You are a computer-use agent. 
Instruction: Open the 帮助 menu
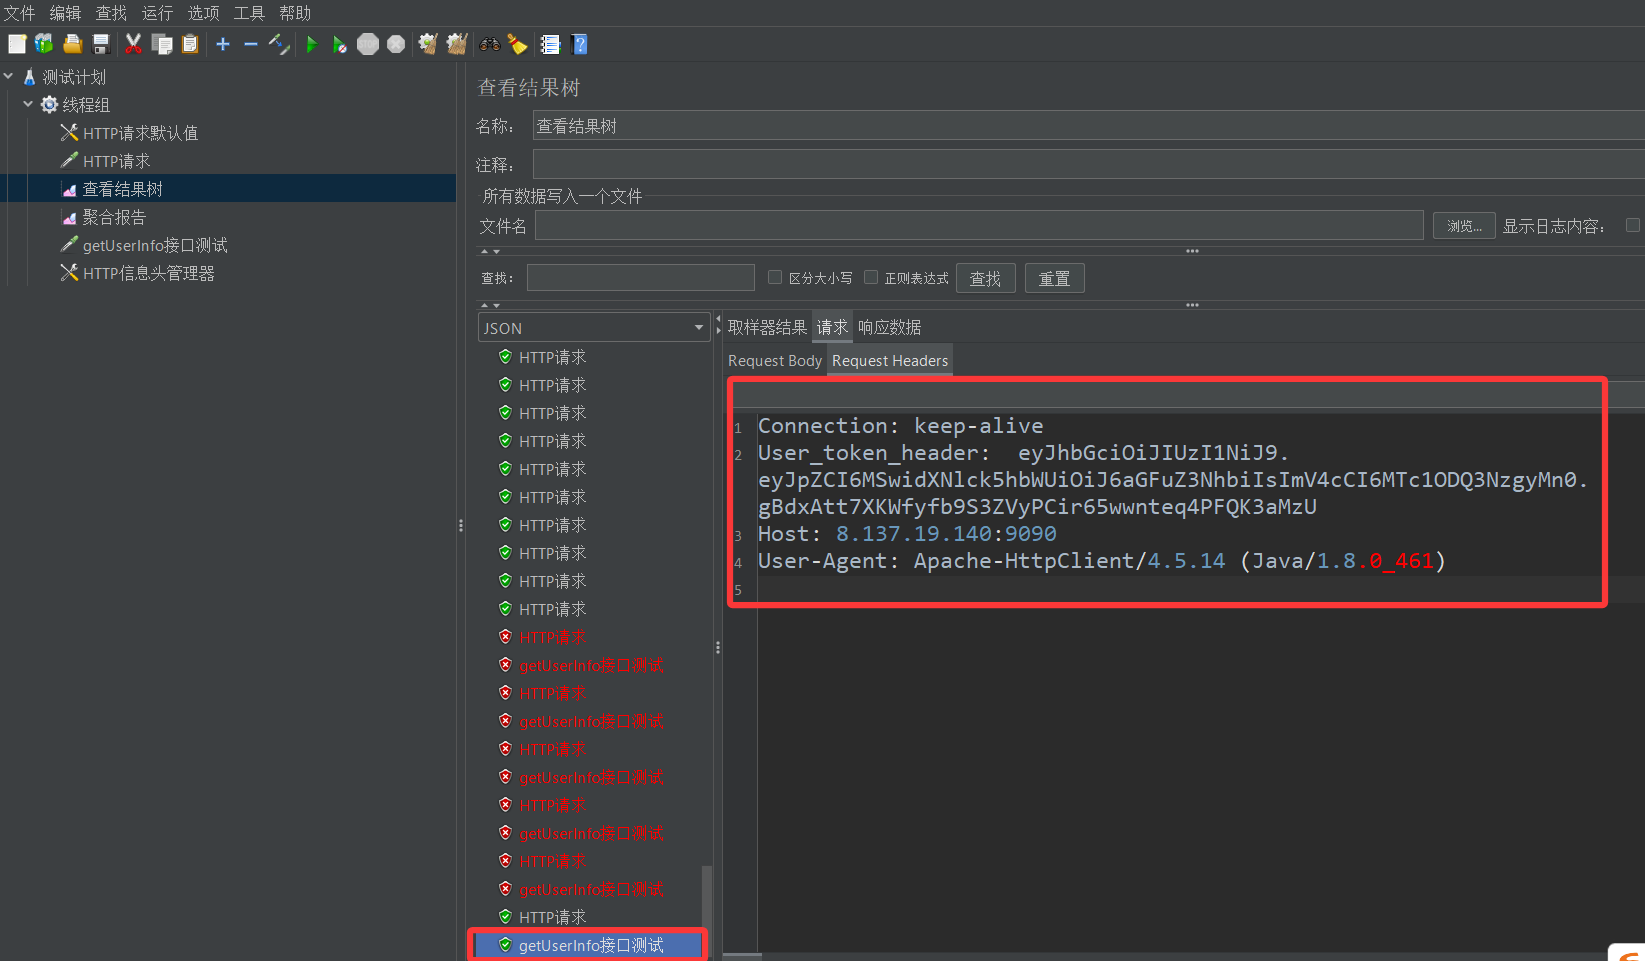point(295,13)
